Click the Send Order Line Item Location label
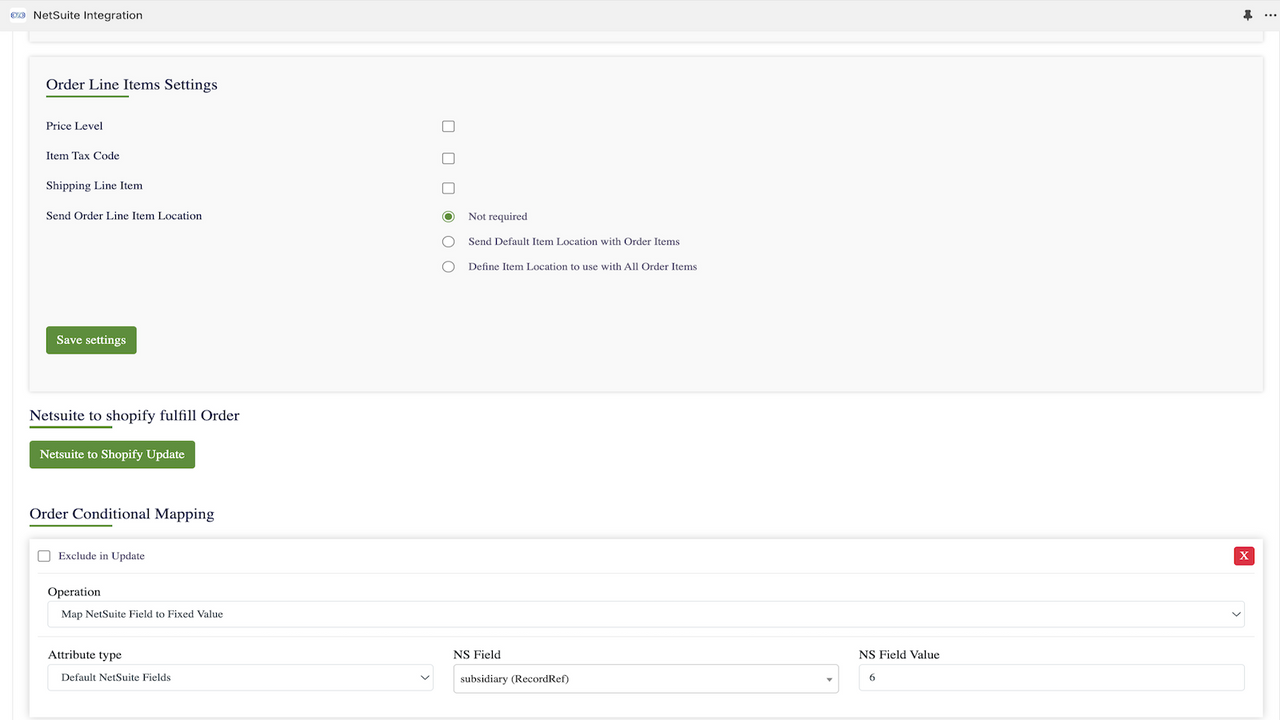This screenshot has height=720, width=1280. pyautogui.click(x=124, y=216)
